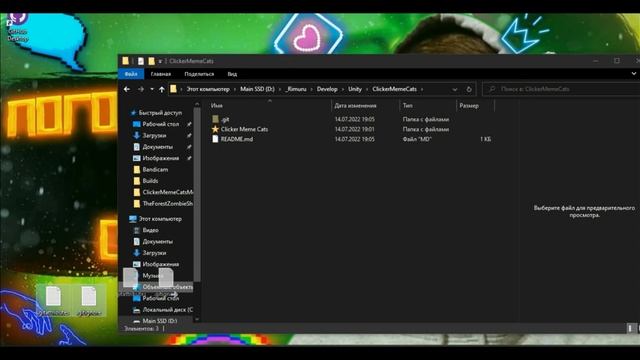Open Main SSD (D:) in the sidebar
This screenshot has width=640, height=360.
click(160, 321)
